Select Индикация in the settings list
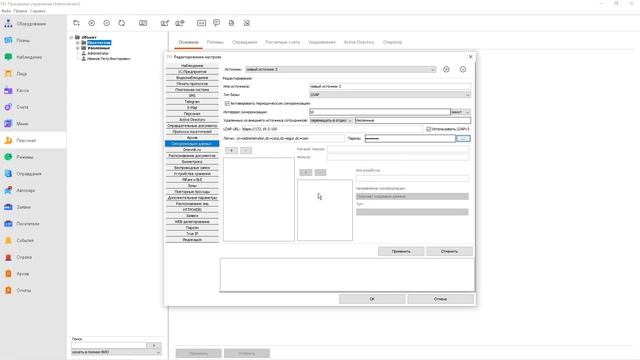 [x=192, y=240]
